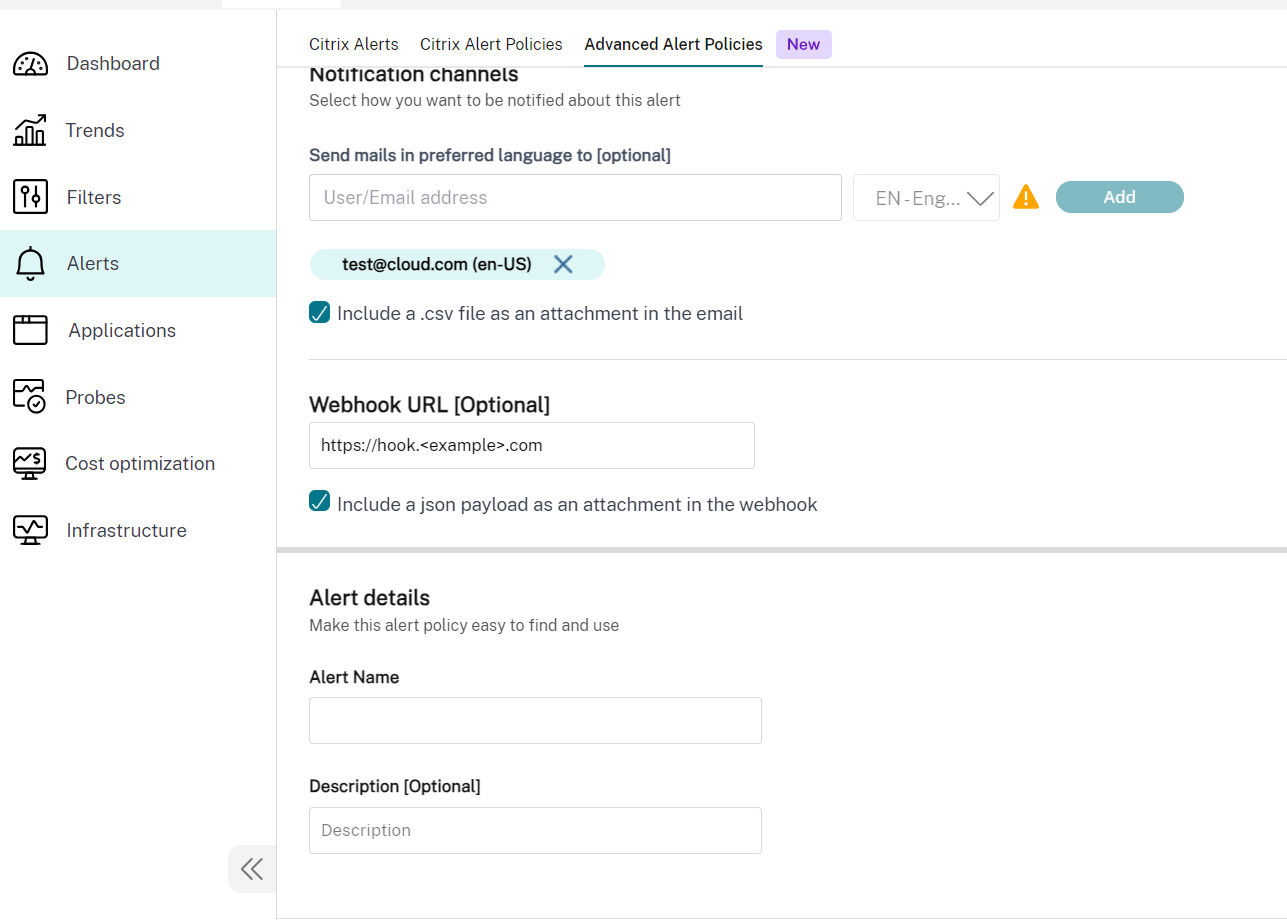Uncheck the include .csv file attachment option
This screenshot has height=920, width=1287.
[x=320, y=313]
